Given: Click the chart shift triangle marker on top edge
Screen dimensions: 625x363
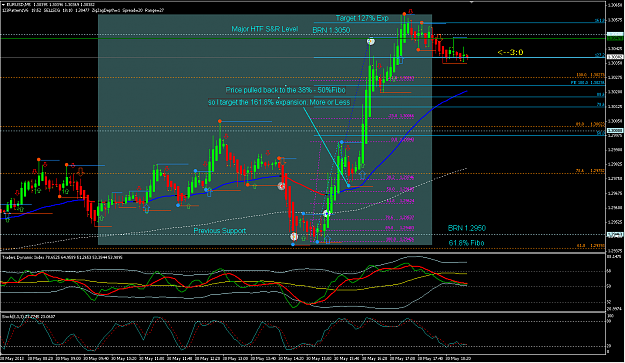Looking at the screenshot, I should (471, 2).
